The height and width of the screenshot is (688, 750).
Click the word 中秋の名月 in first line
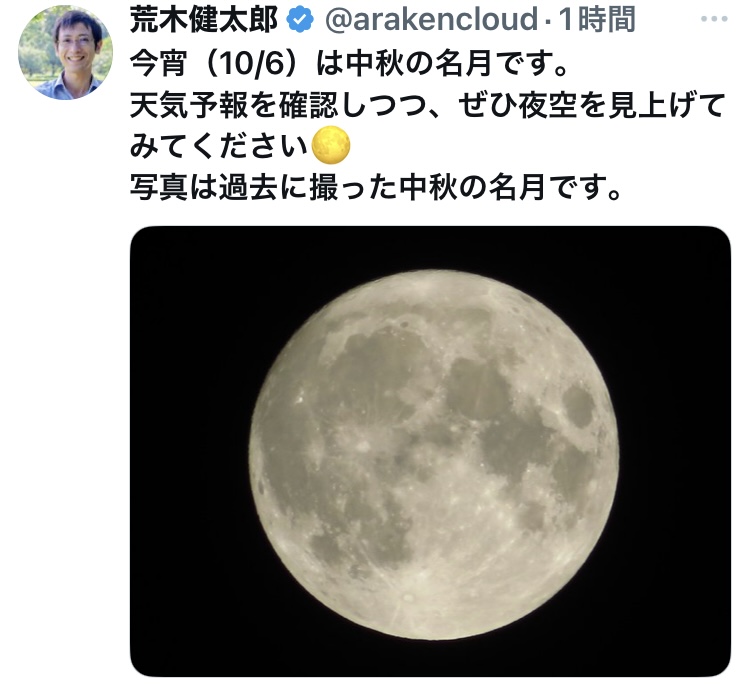click(418, 63)
